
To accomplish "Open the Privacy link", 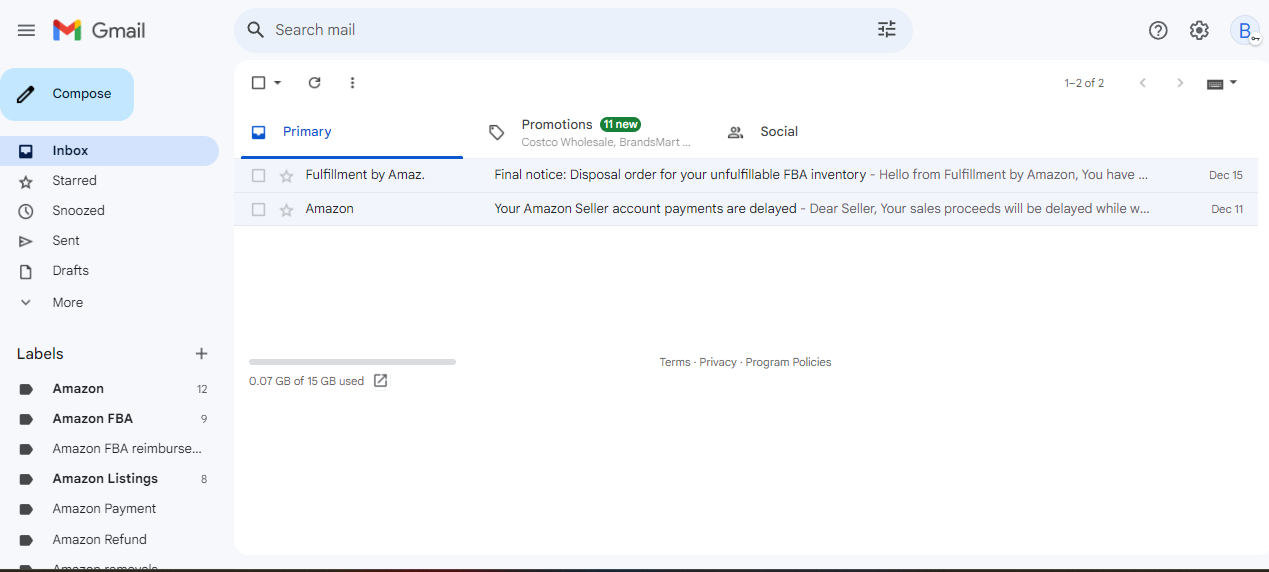I will coord(718,362).
